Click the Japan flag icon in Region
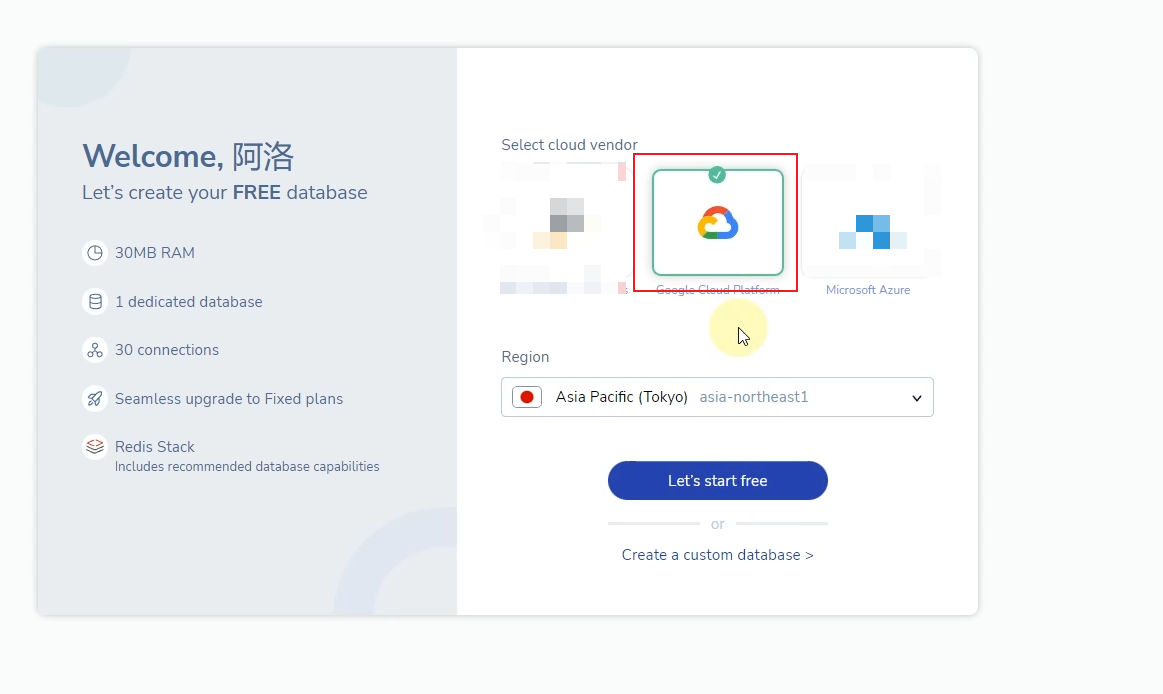1163x694 pixels. 527,397
